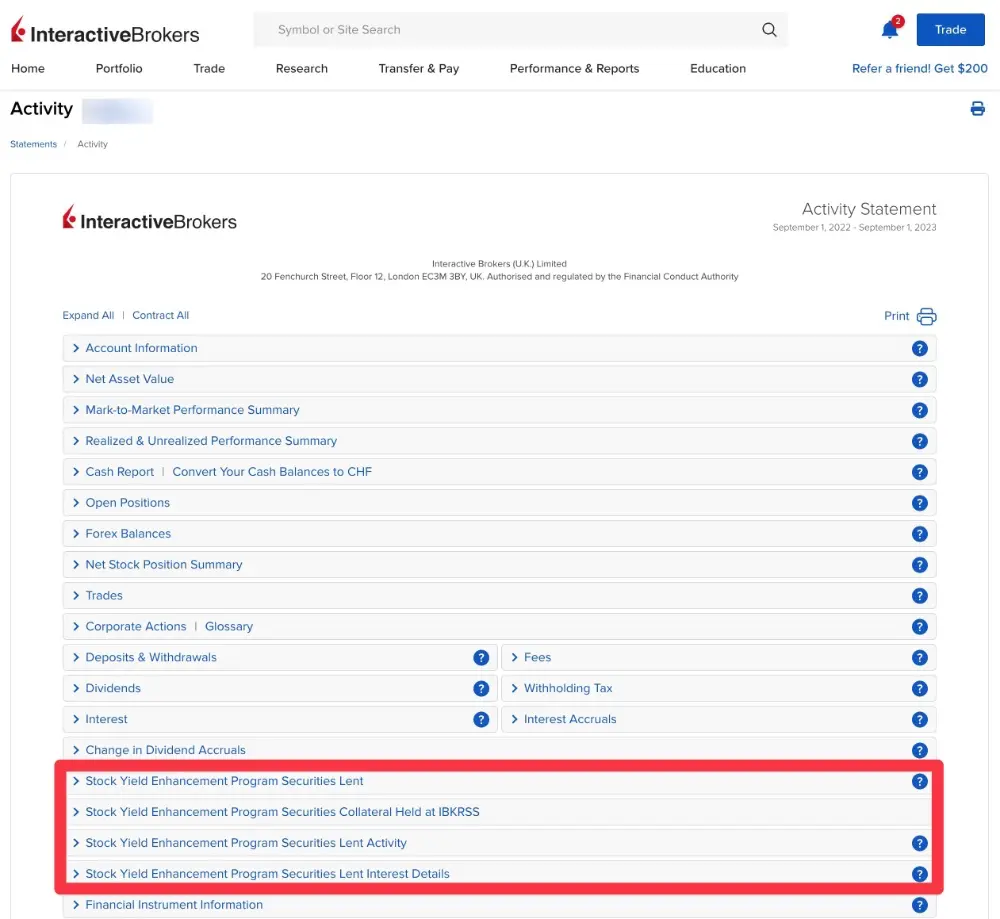This screenshot has height=919, width=1000.
Task: Open help for Securities Lent Activity
Action: click(919, 843)
